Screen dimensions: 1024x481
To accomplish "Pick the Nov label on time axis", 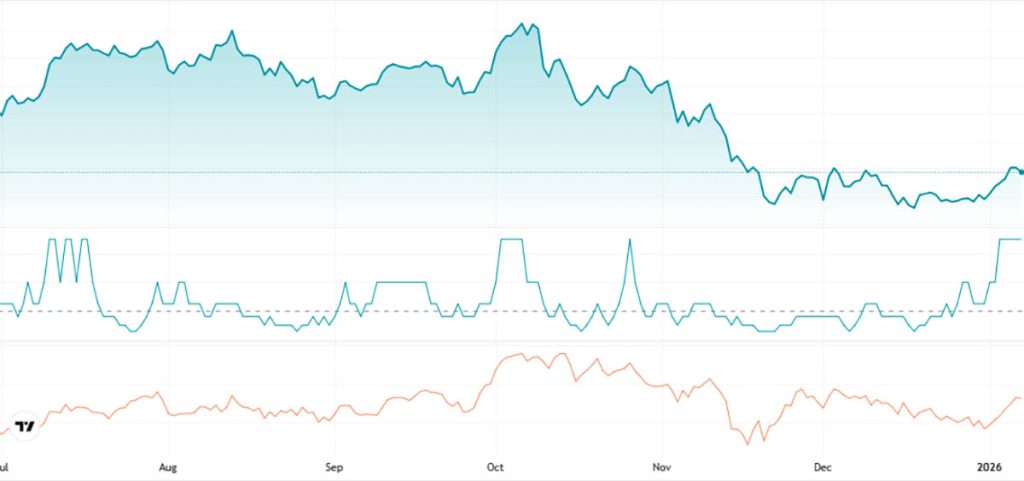I will (661, 467).
